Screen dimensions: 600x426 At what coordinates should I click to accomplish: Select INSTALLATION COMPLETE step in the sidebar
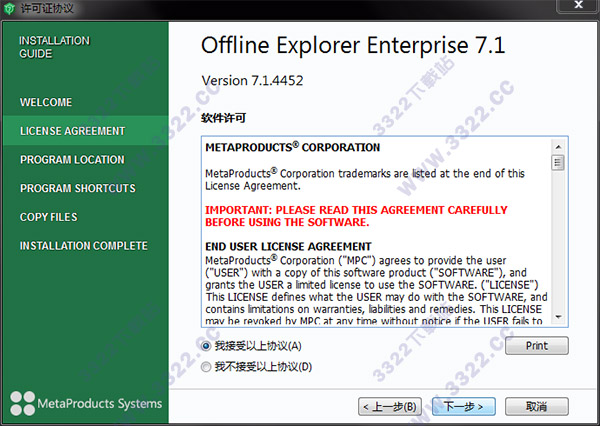(x=84, y=246)
